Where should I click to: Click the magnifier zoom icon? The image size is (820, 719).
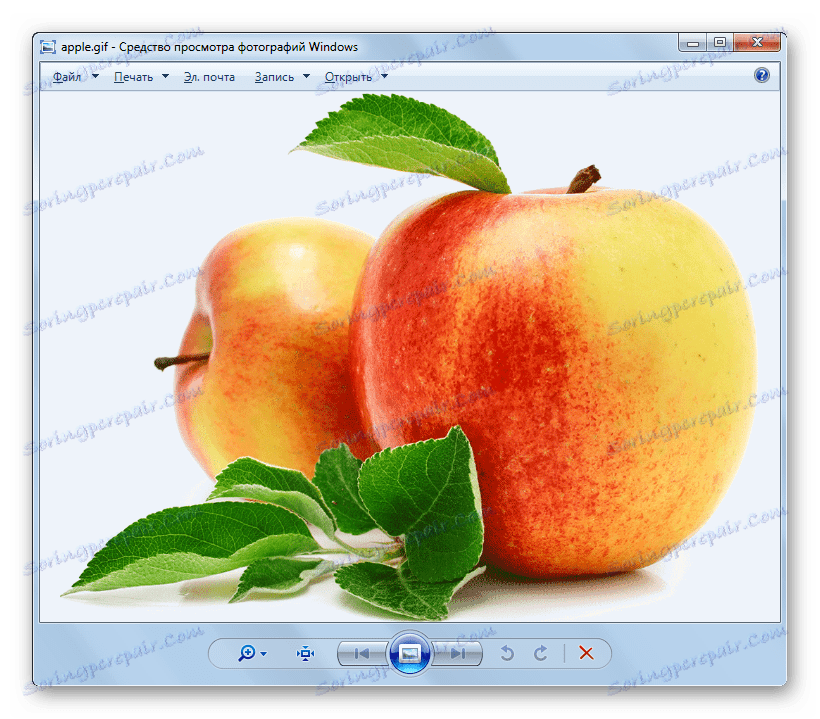[x=247, y=653]
